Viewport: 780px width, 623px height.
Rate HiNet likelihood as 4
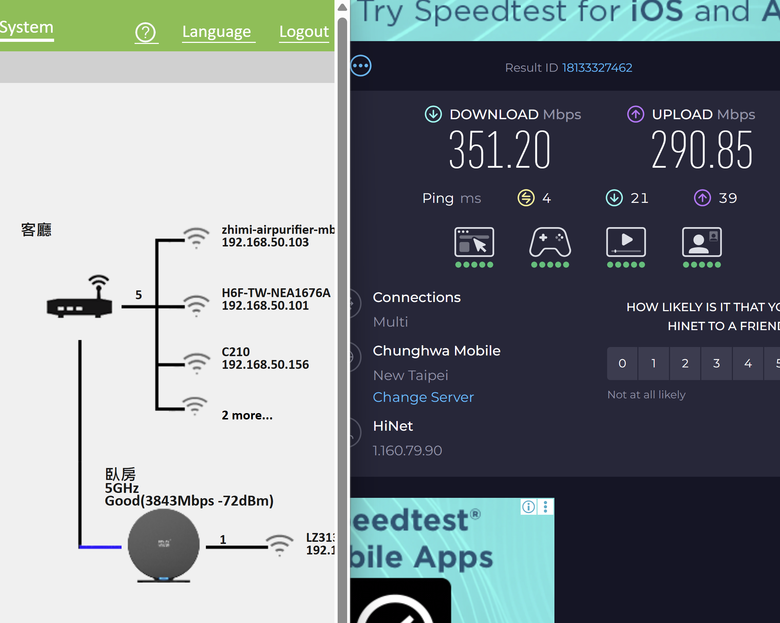[x=748, y=364]
